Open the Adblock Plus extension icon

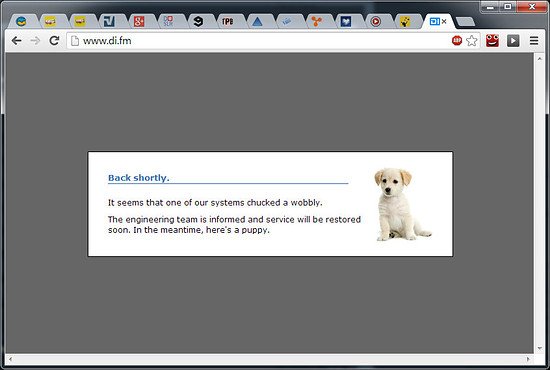click(x=457, y=41)
